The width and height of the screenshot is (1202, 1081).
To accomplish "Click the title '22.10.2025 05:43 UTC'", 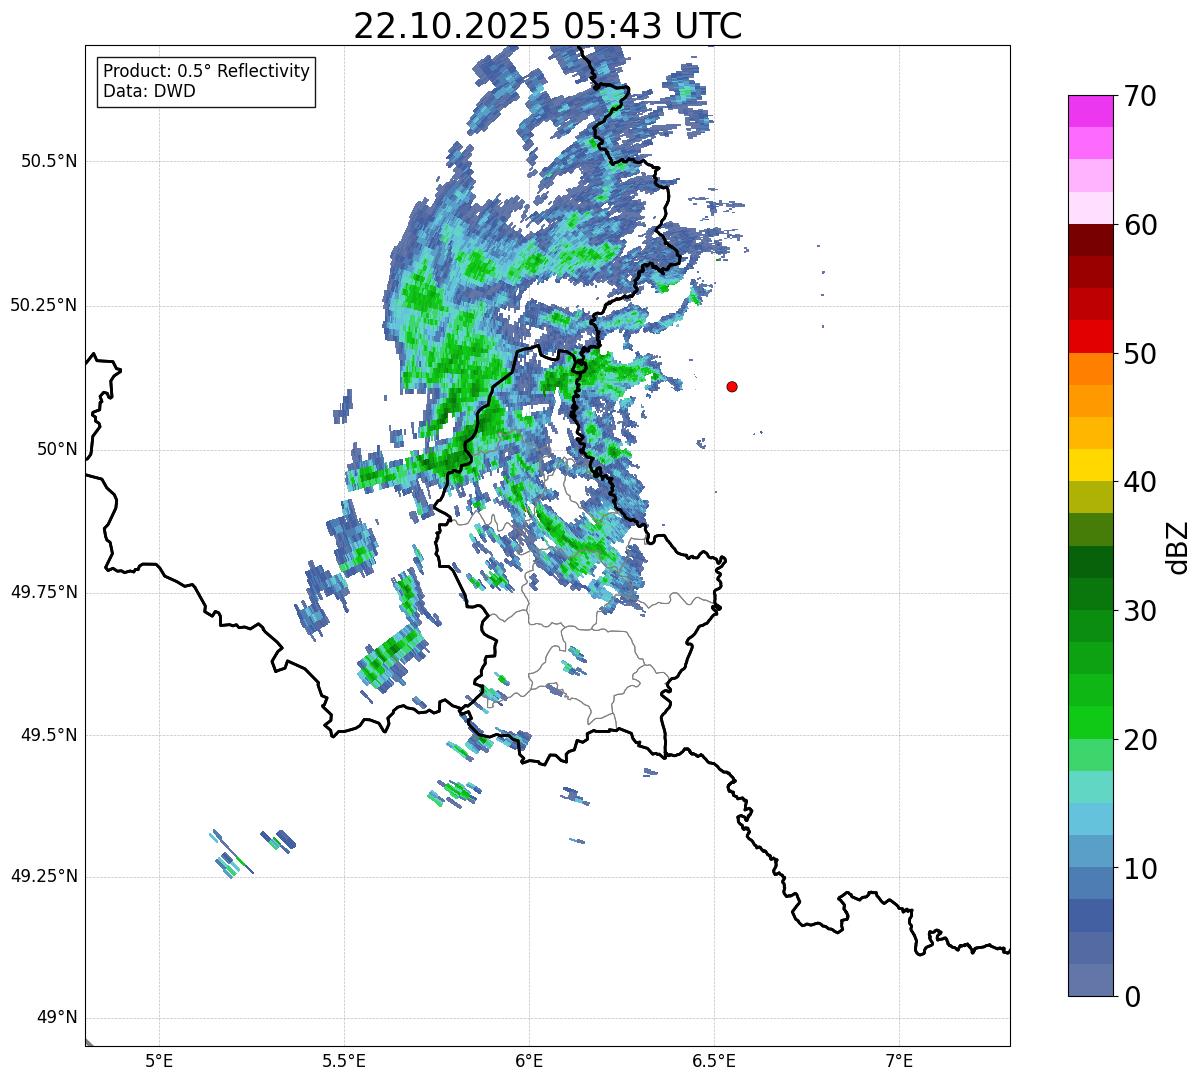I will pos(548,26).
